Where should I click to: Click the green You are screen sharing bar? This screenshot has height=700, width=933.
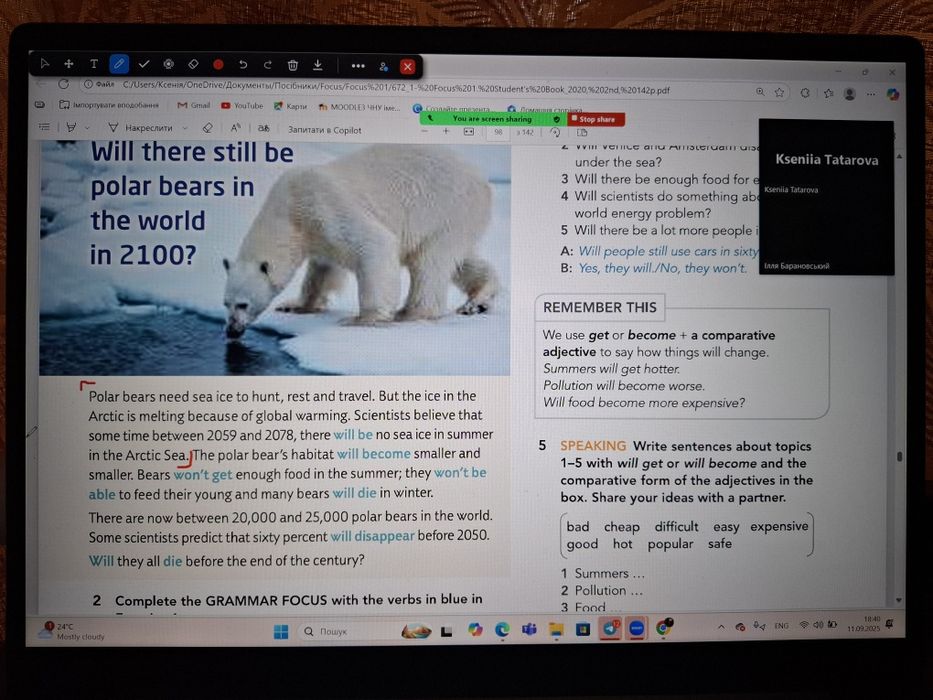click(x=492, y=118)
